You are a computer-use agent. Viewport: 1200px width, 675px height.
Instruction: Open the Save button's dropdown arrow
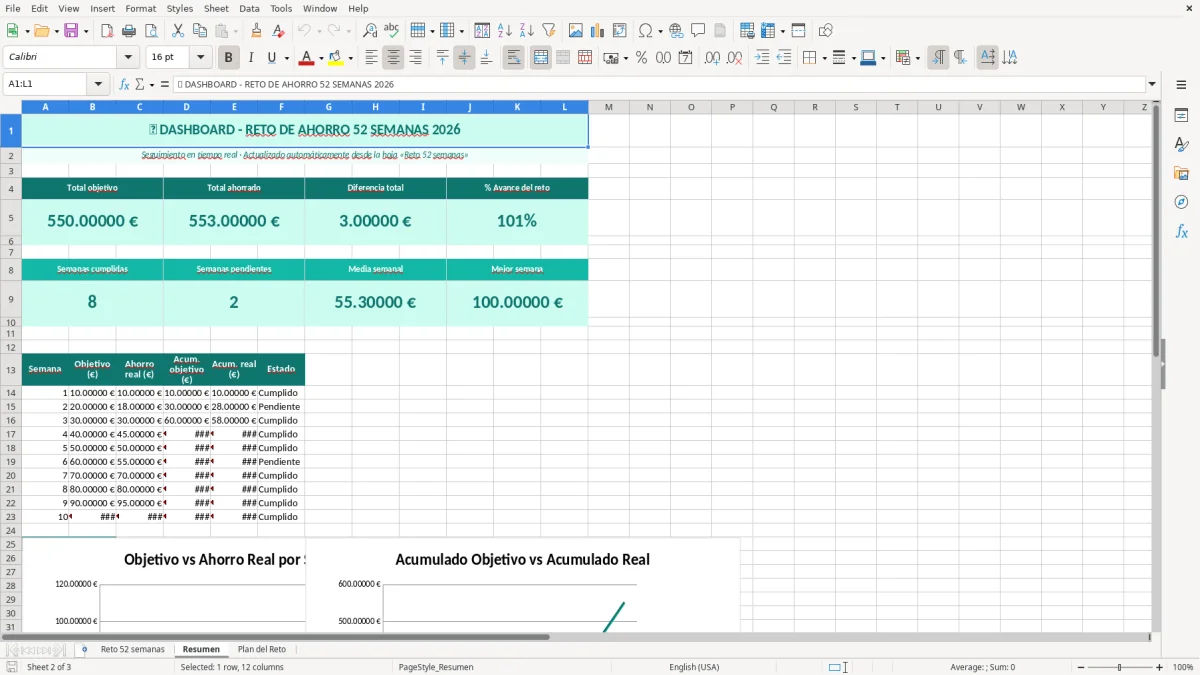click(x=85, y=31)
